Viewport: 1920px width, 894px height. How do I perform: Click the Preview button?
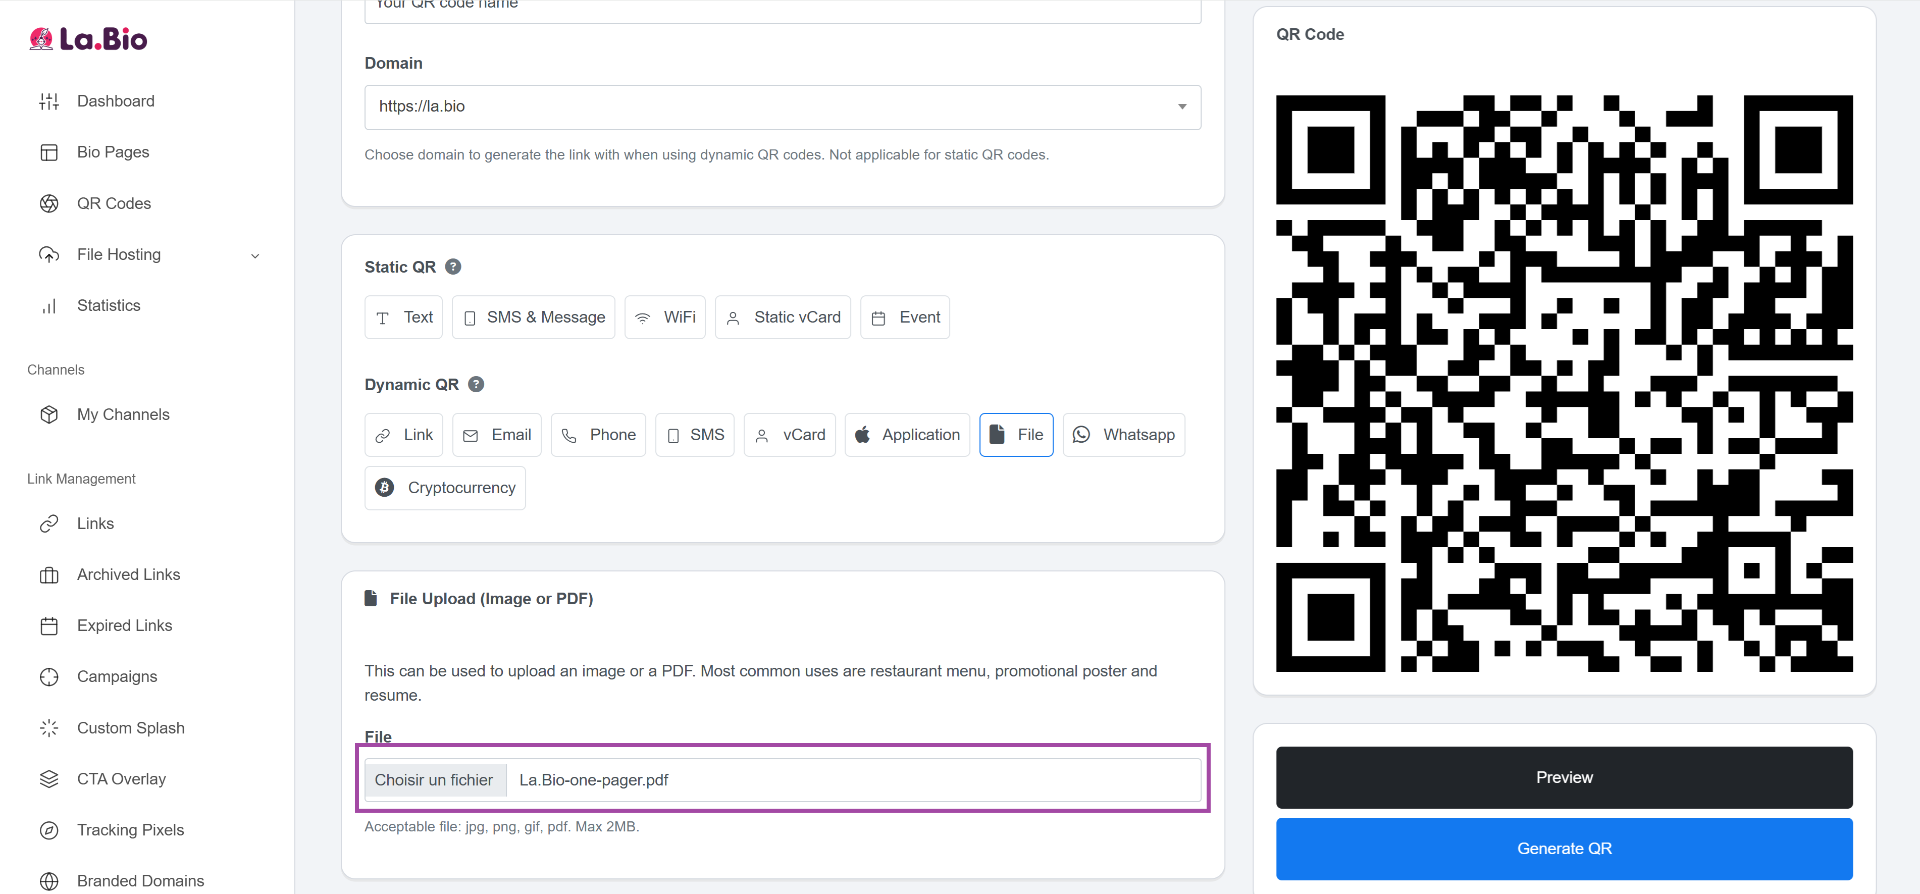pos(1563,778)
